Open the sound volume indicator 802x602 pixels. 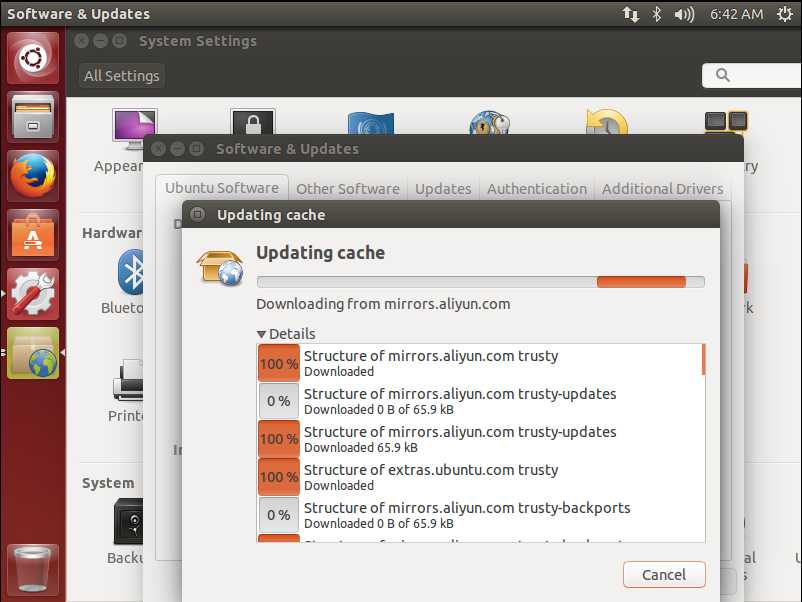(x=684, y=14)
